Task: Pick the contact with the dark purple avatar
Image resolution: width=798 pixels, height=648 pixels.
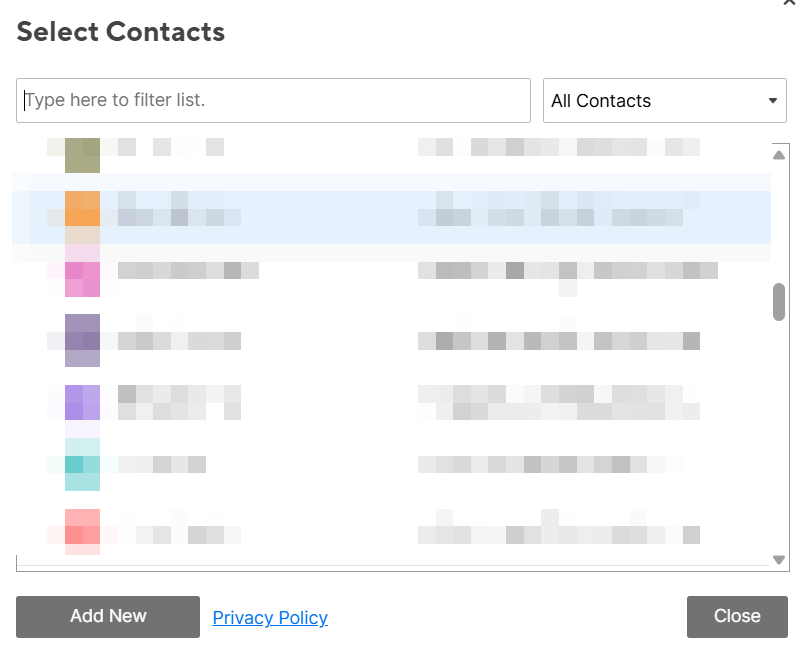Action: pos(391,341)
